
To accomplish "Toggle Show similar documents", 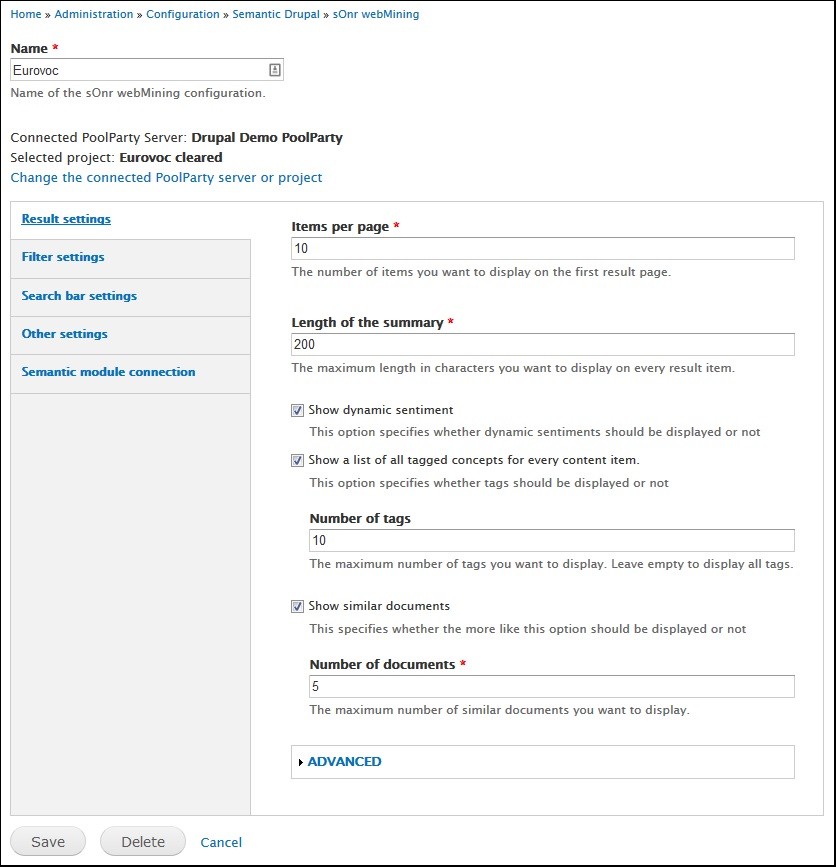I will click(297, 606).
